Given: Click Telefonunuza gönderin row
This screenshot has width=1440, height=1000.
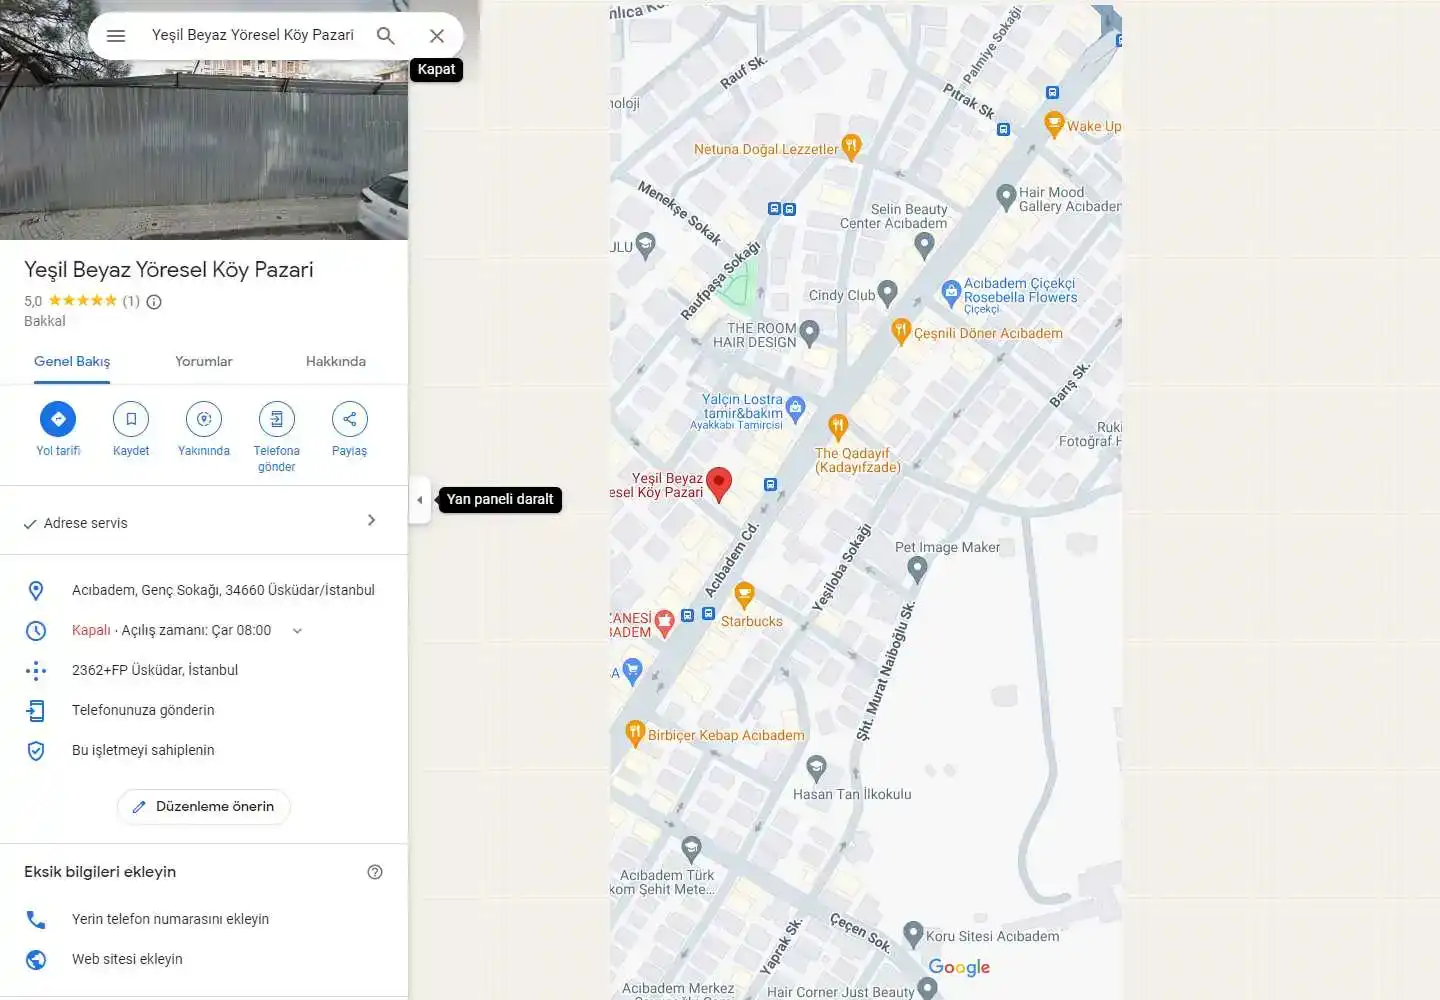Looking at the screenshot, I should click(204, 710).
